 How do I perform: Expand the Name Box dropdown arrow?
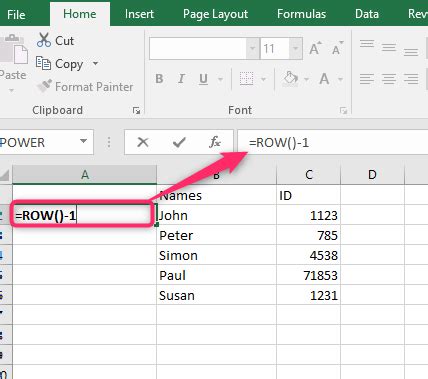[84, 141]
